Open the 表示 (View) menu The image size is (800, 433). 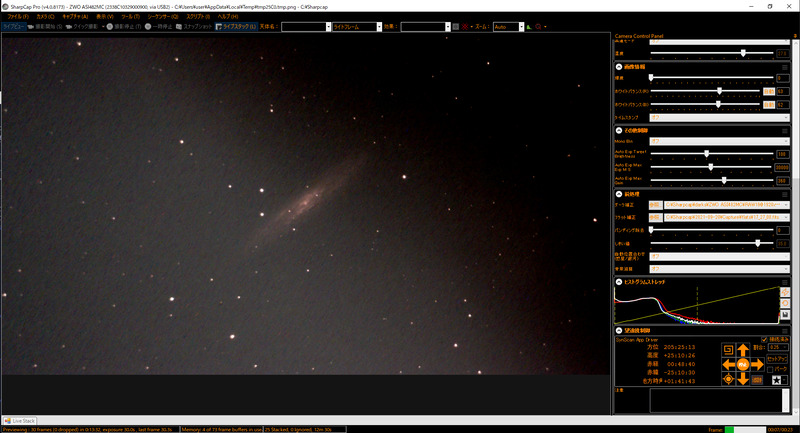coord(105,16)
